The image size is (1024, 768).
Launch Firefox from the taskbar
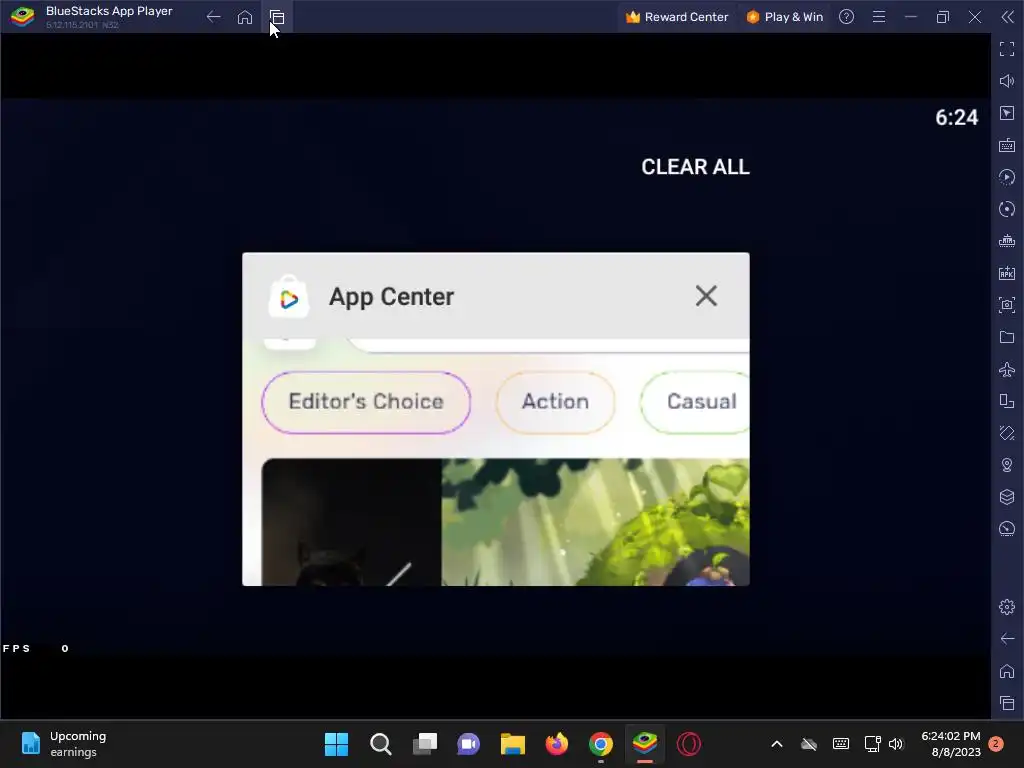[556, 744]
